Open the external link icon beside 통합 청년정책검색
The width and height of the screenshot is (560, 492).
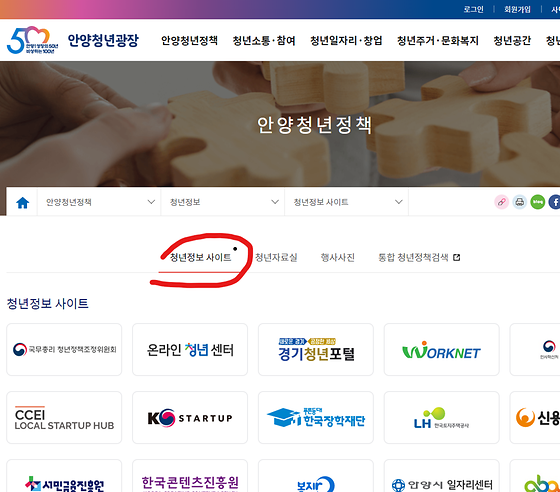click(x=456, y=257)
